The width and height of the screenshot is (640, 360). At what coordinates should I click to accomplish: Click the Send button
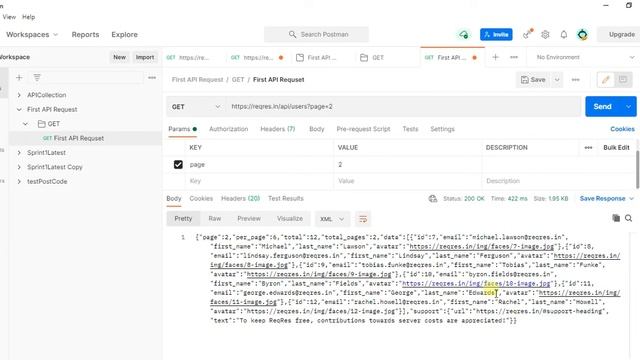coord(603,107)
